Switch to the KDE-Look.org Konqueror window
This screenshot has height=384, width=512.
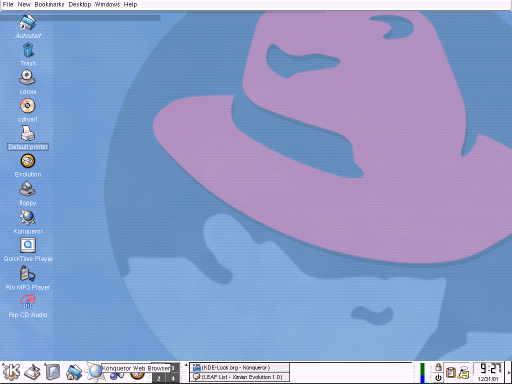pyautogui.click(x=239, y=368)
